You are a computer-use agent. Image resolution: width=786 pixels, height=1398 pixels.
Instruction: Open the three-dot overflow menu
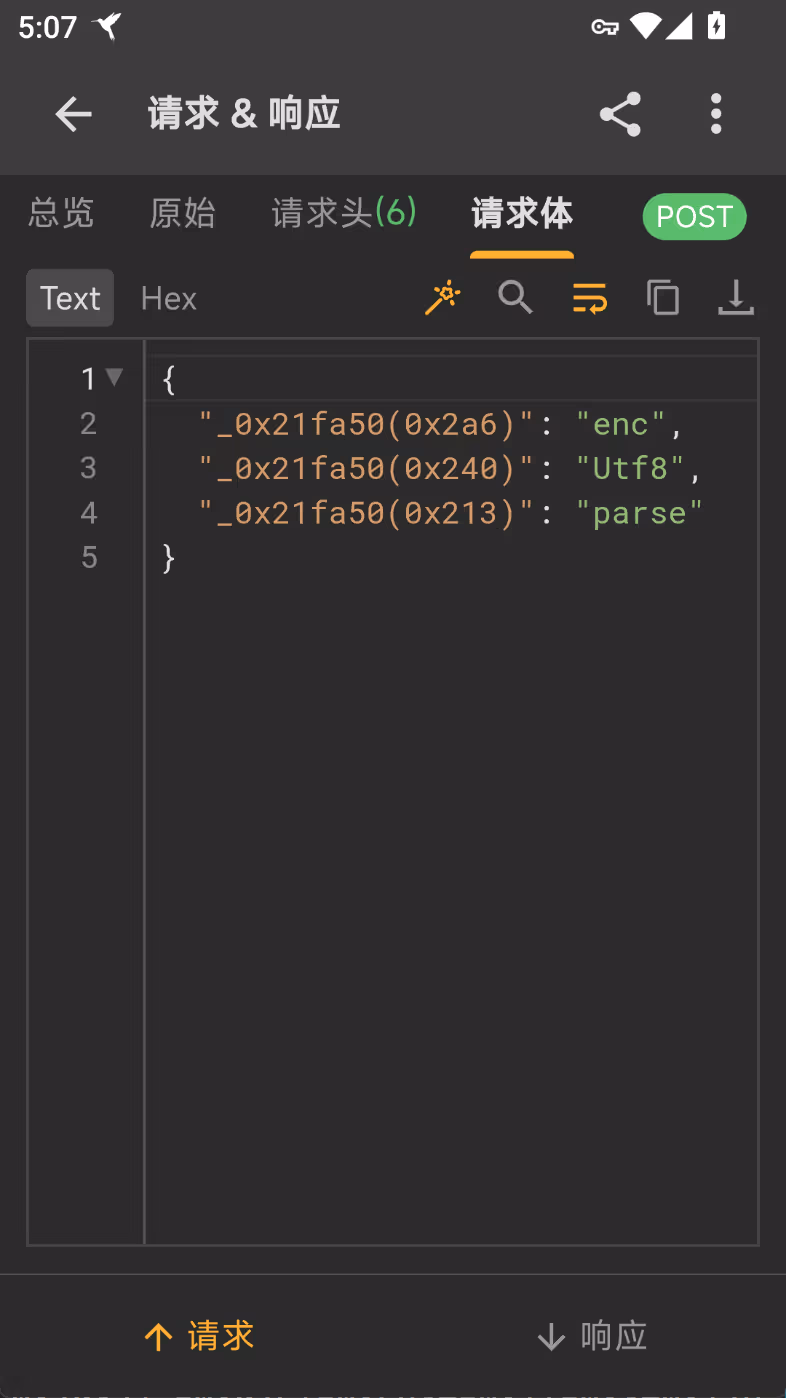coord(716,114)
